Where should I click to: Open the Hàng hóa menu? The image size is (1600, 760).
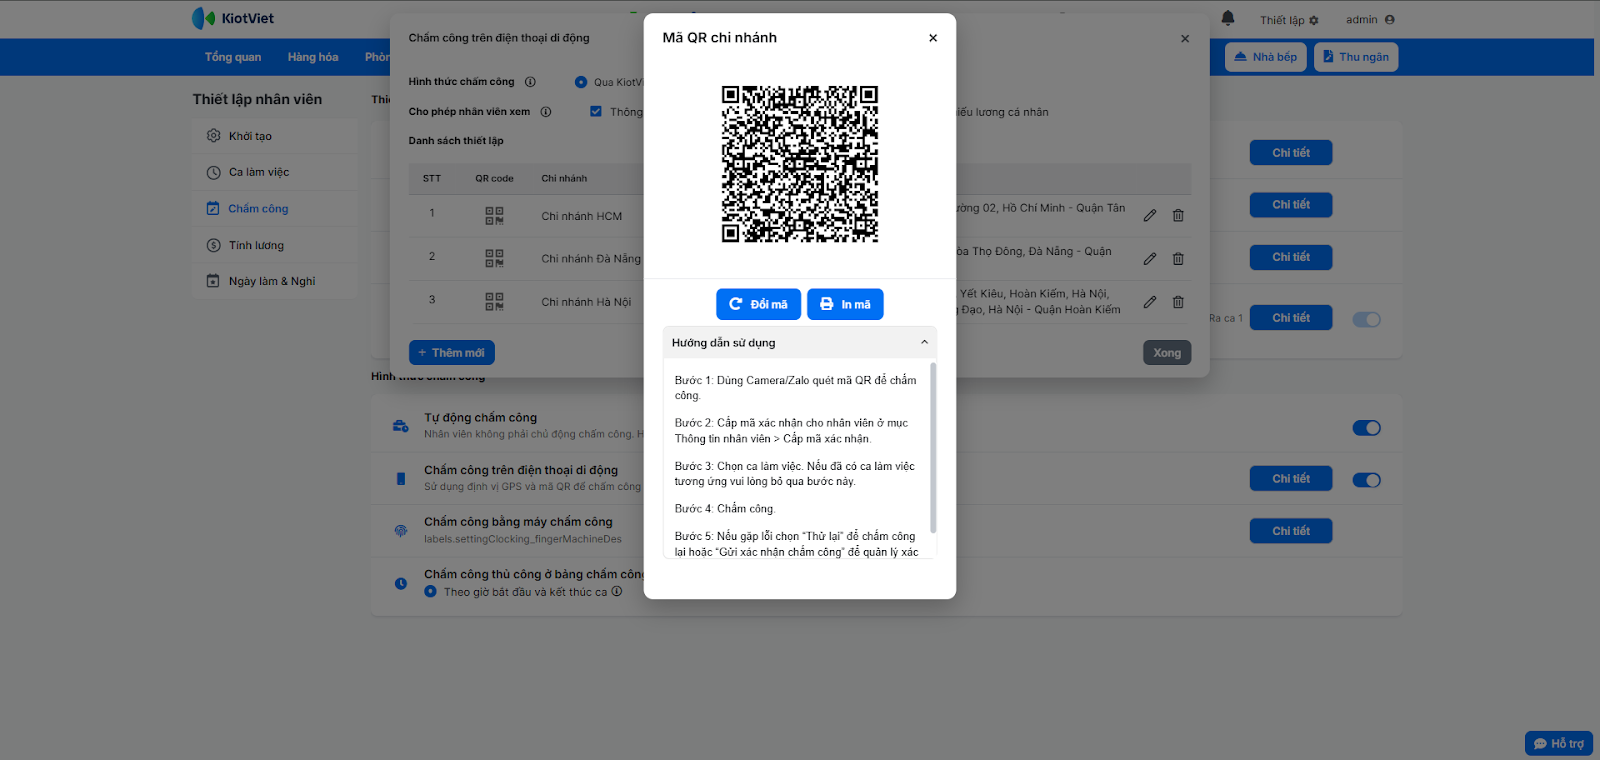pos(313,57)
